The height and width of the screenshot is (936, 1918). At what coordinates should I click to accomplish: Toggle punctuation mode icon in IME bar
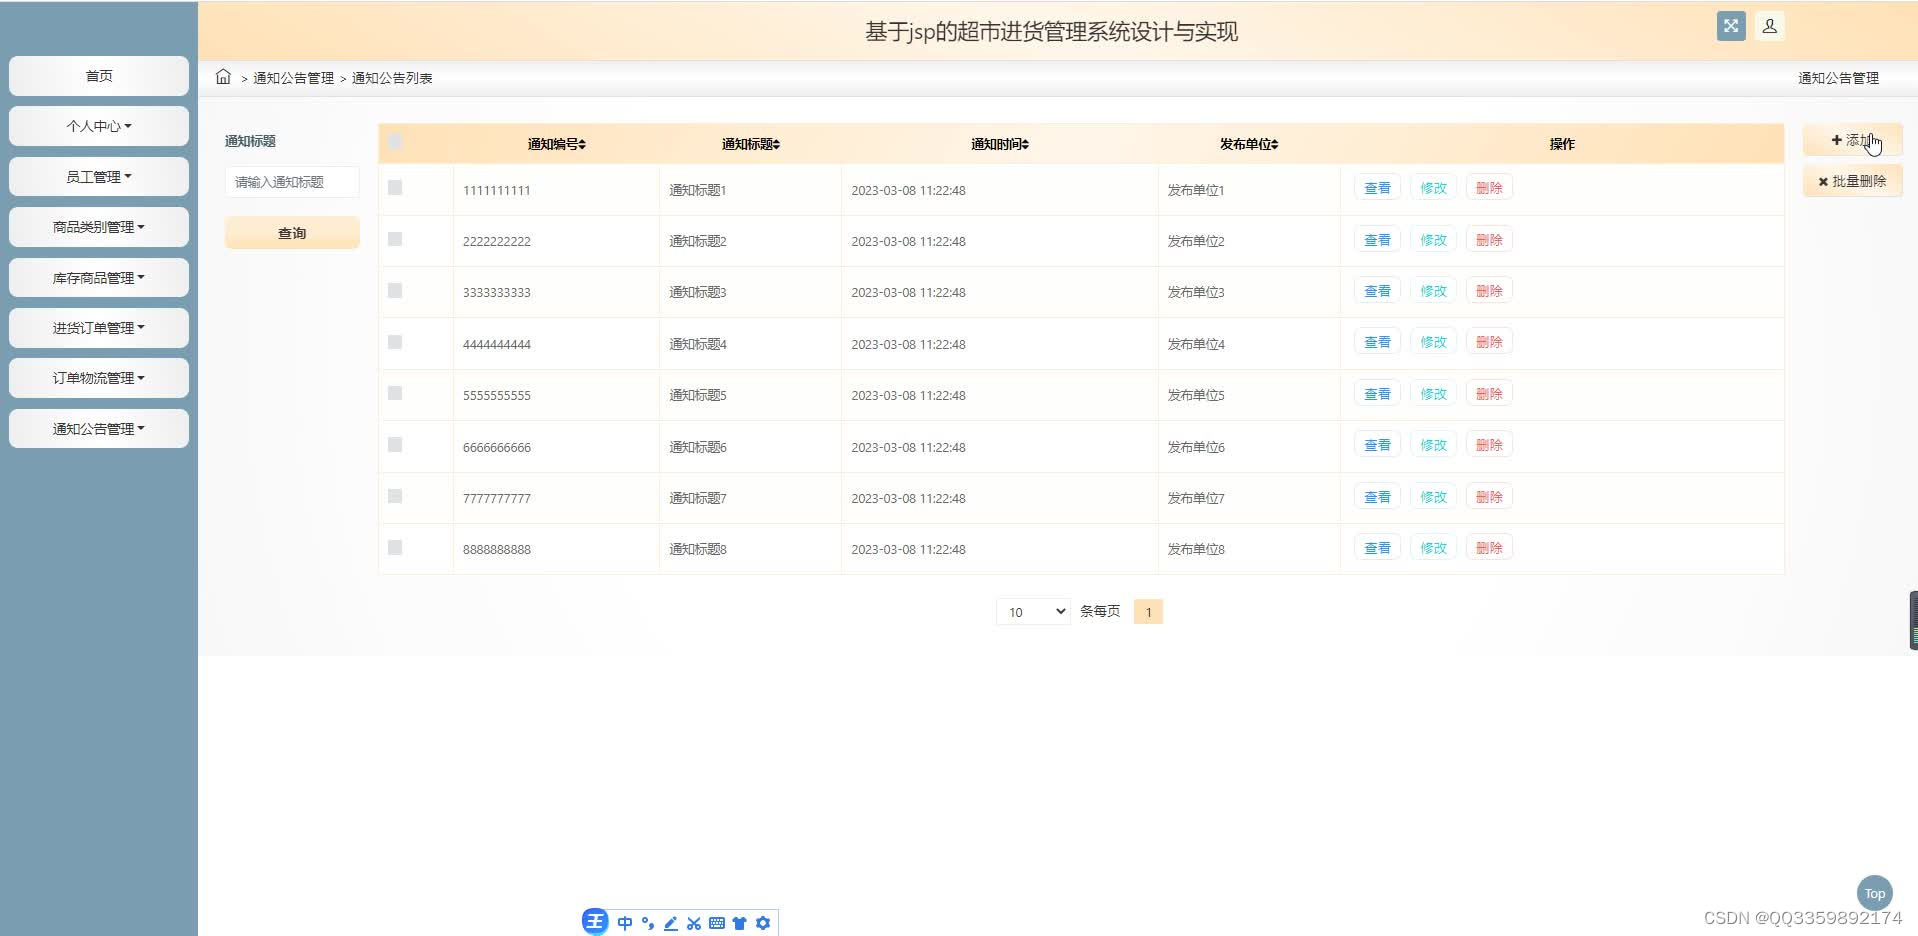click(648, 923)
